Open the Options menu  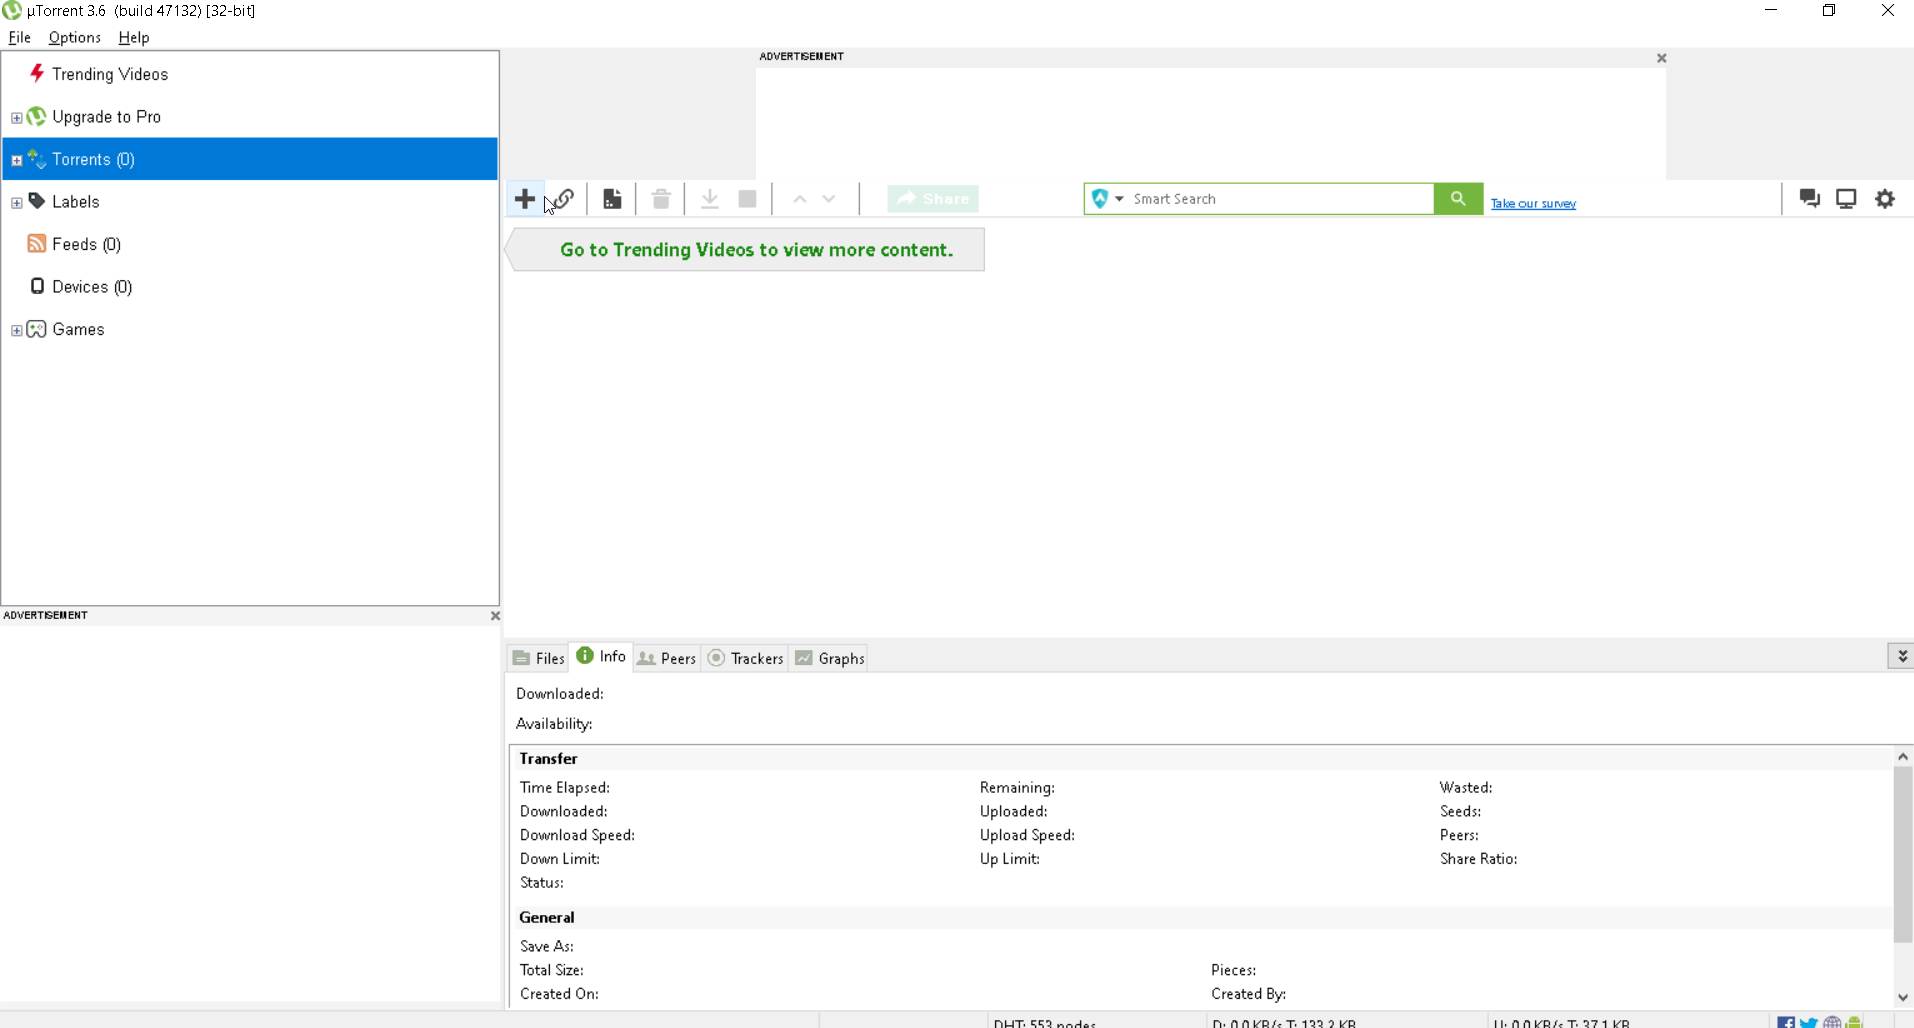(x=74, y=37)
